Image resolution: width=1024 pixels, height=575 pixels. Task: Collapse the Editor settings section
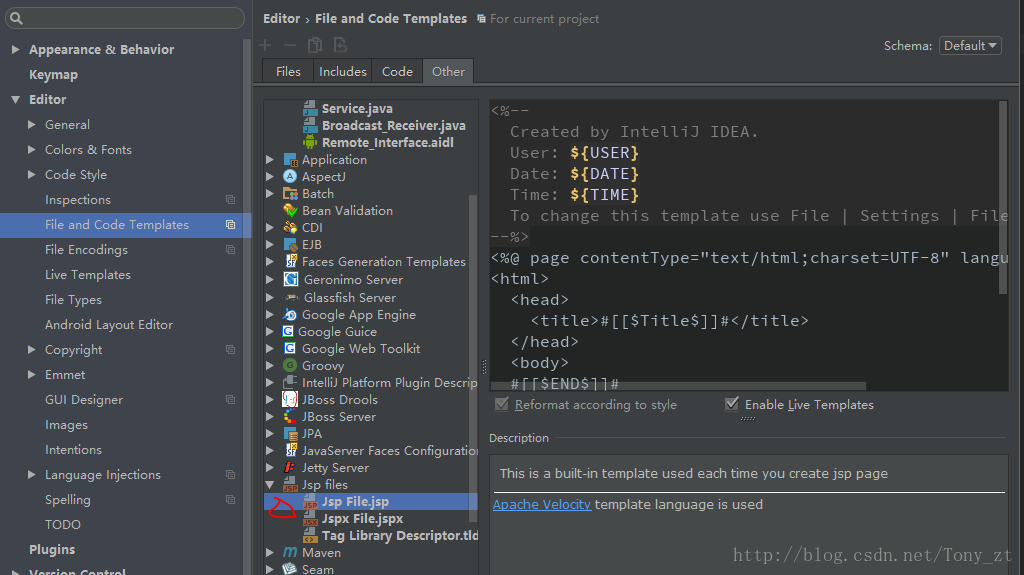click(x=16, y=99)
